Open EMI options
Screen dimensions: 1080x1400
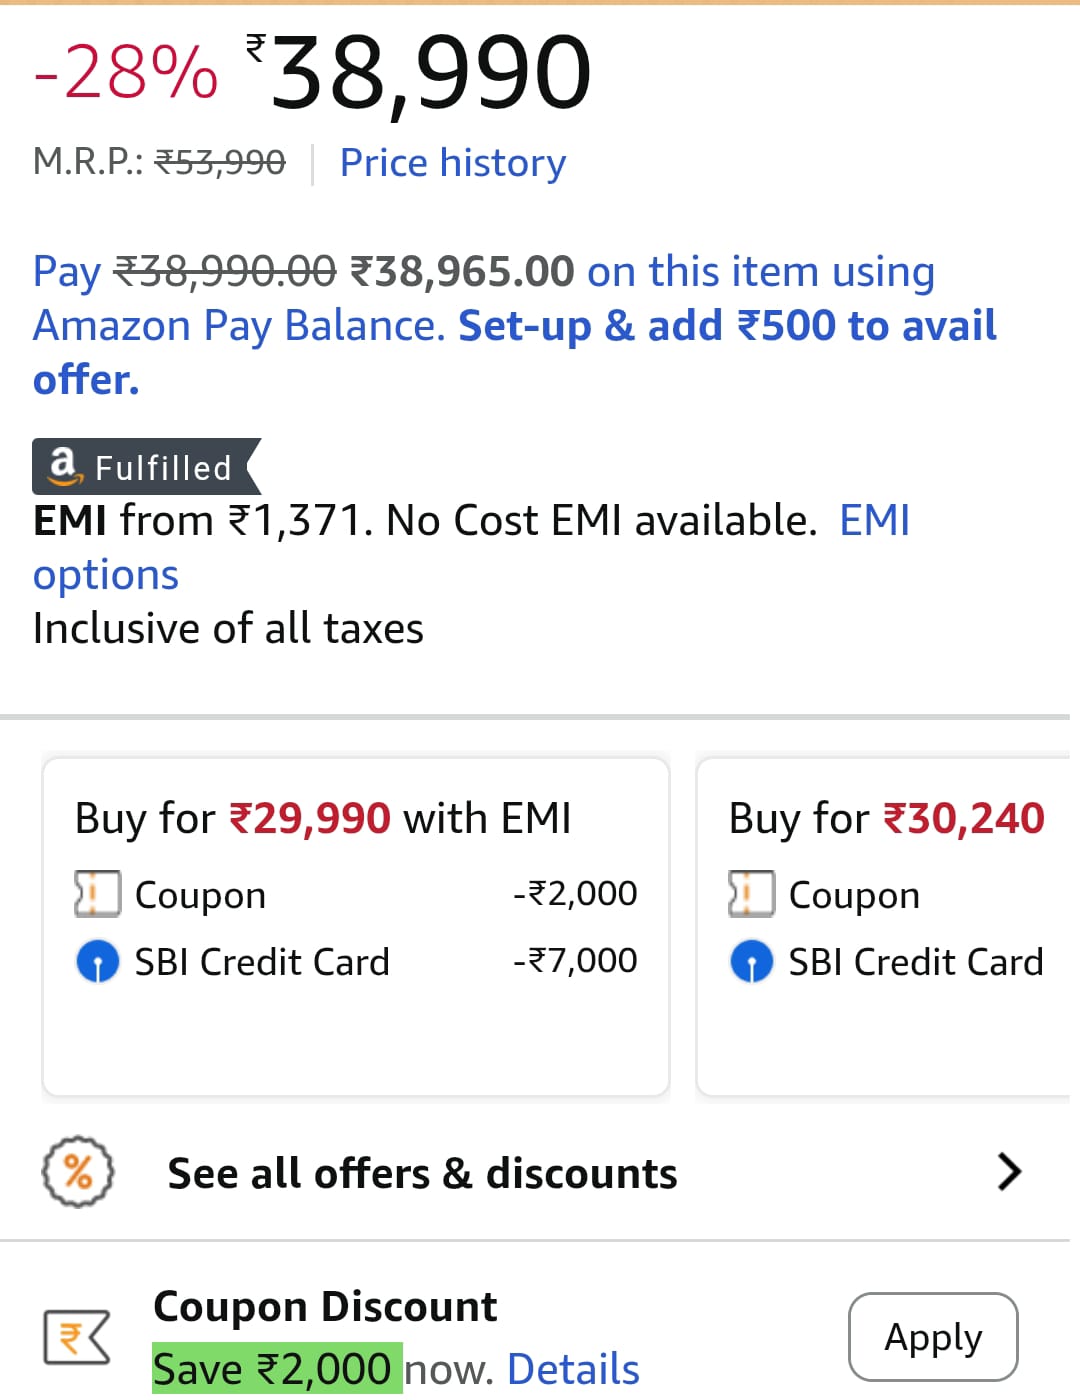click(x=105, y=573)
